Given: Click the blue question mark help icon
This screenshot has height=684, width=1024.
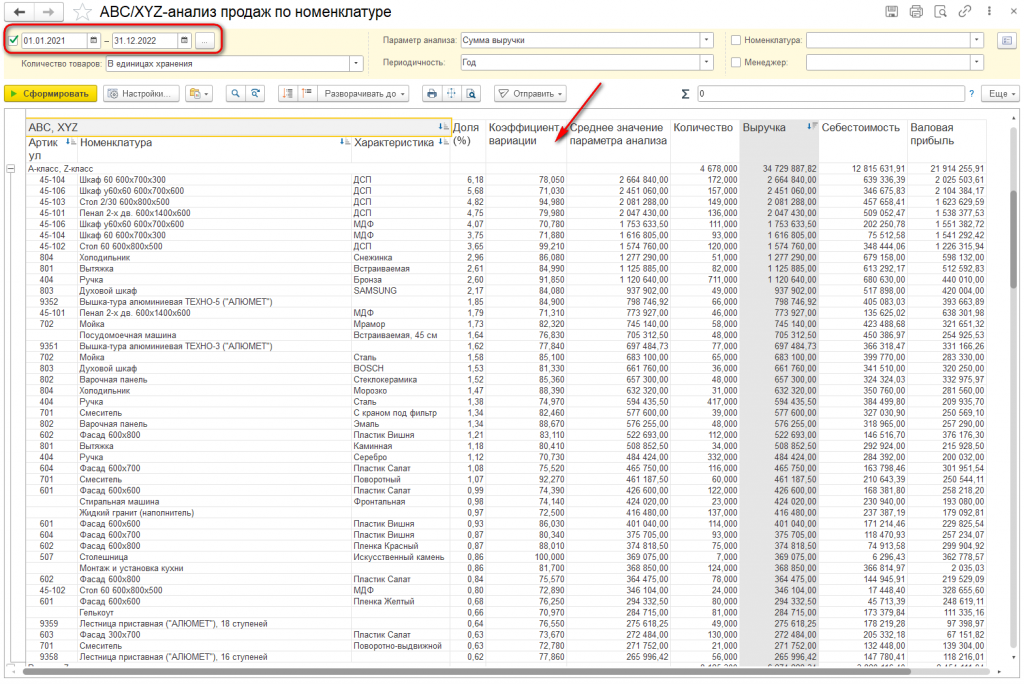Looking at the screenshot, I should 972,94.
